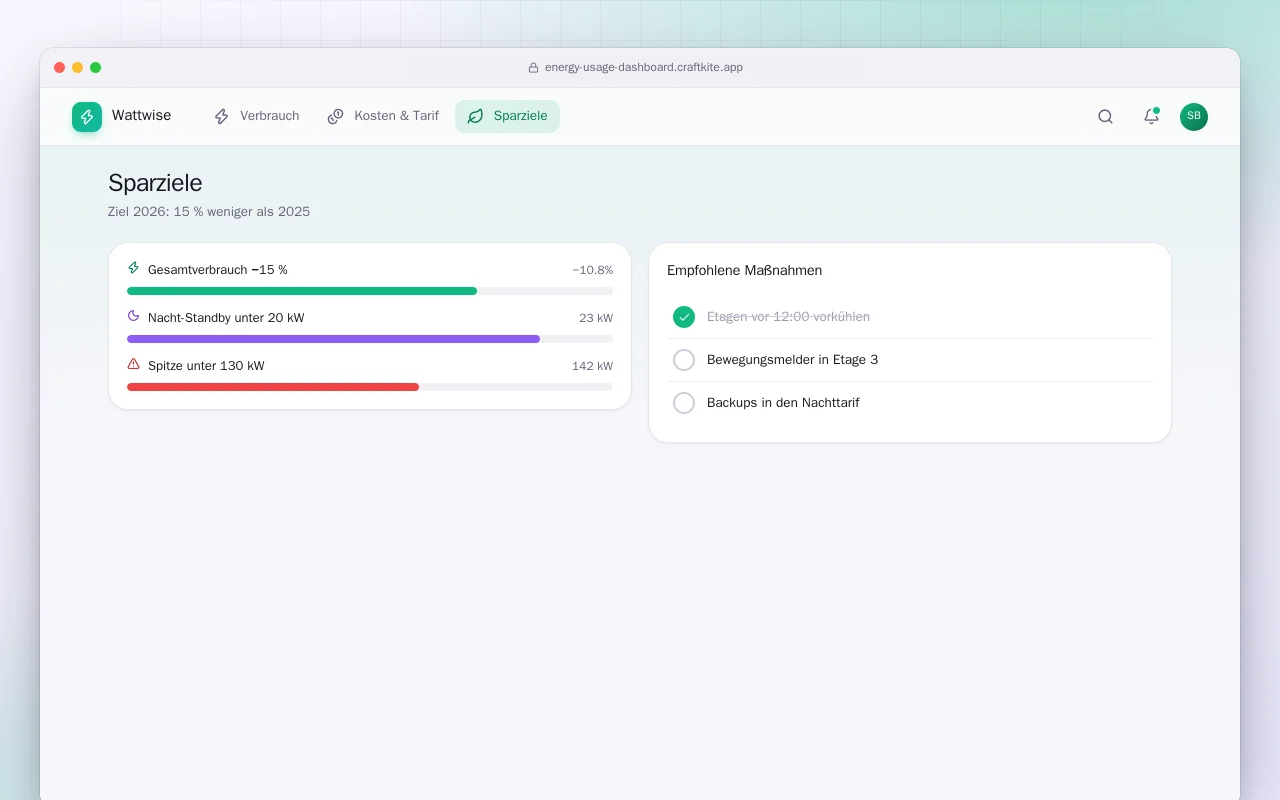Click the 'Sparziele' page heading

(x=155, y=183)
